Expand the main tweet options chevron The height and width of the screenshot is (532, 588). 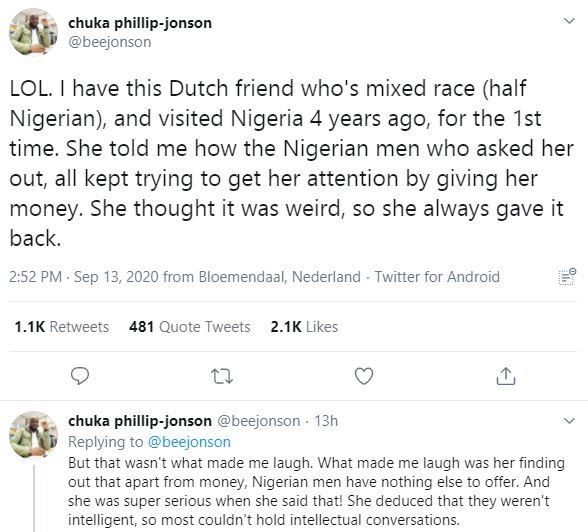coord(569,21)
